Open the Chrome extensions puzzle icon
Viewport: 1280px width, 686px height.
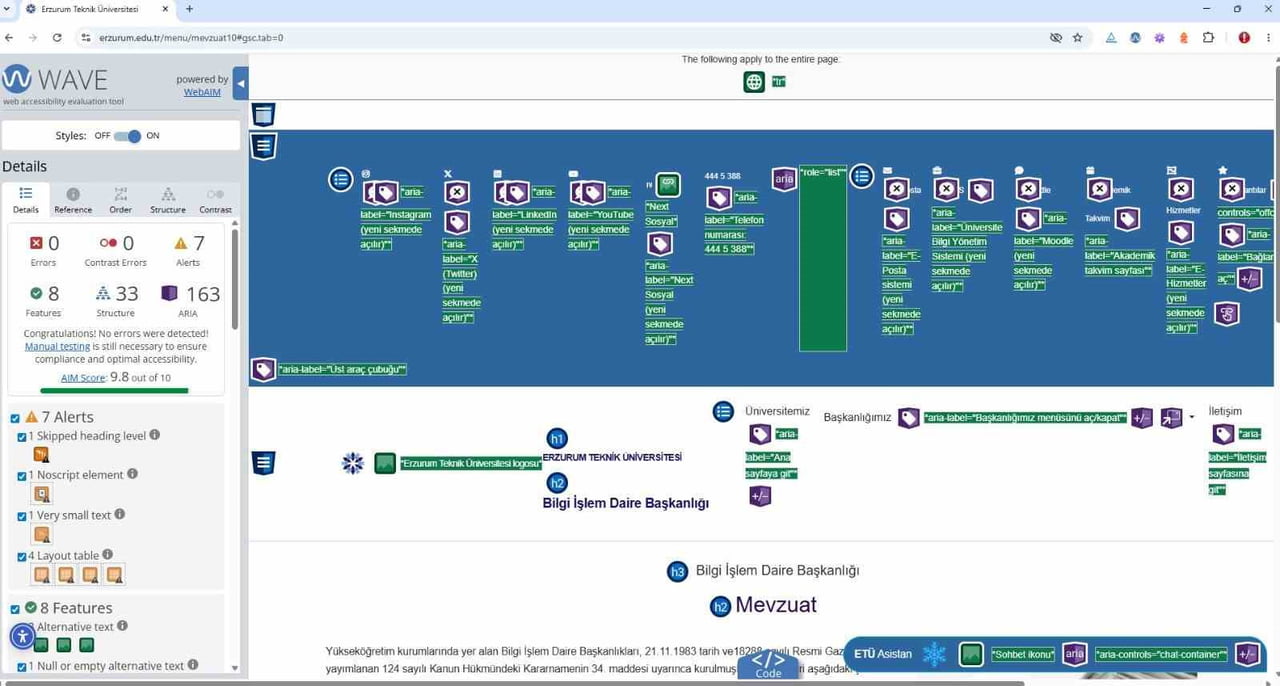(x=1208, y=38)
